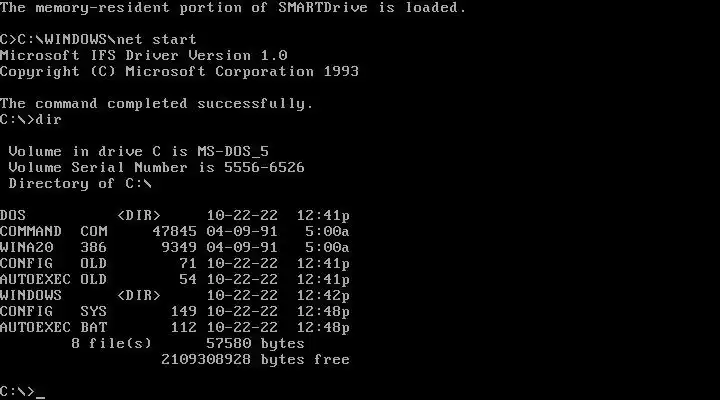Click the Volume Serial Number 5556-6526 line
This screenshot has height=400, width=720.
tap(156, 168)
